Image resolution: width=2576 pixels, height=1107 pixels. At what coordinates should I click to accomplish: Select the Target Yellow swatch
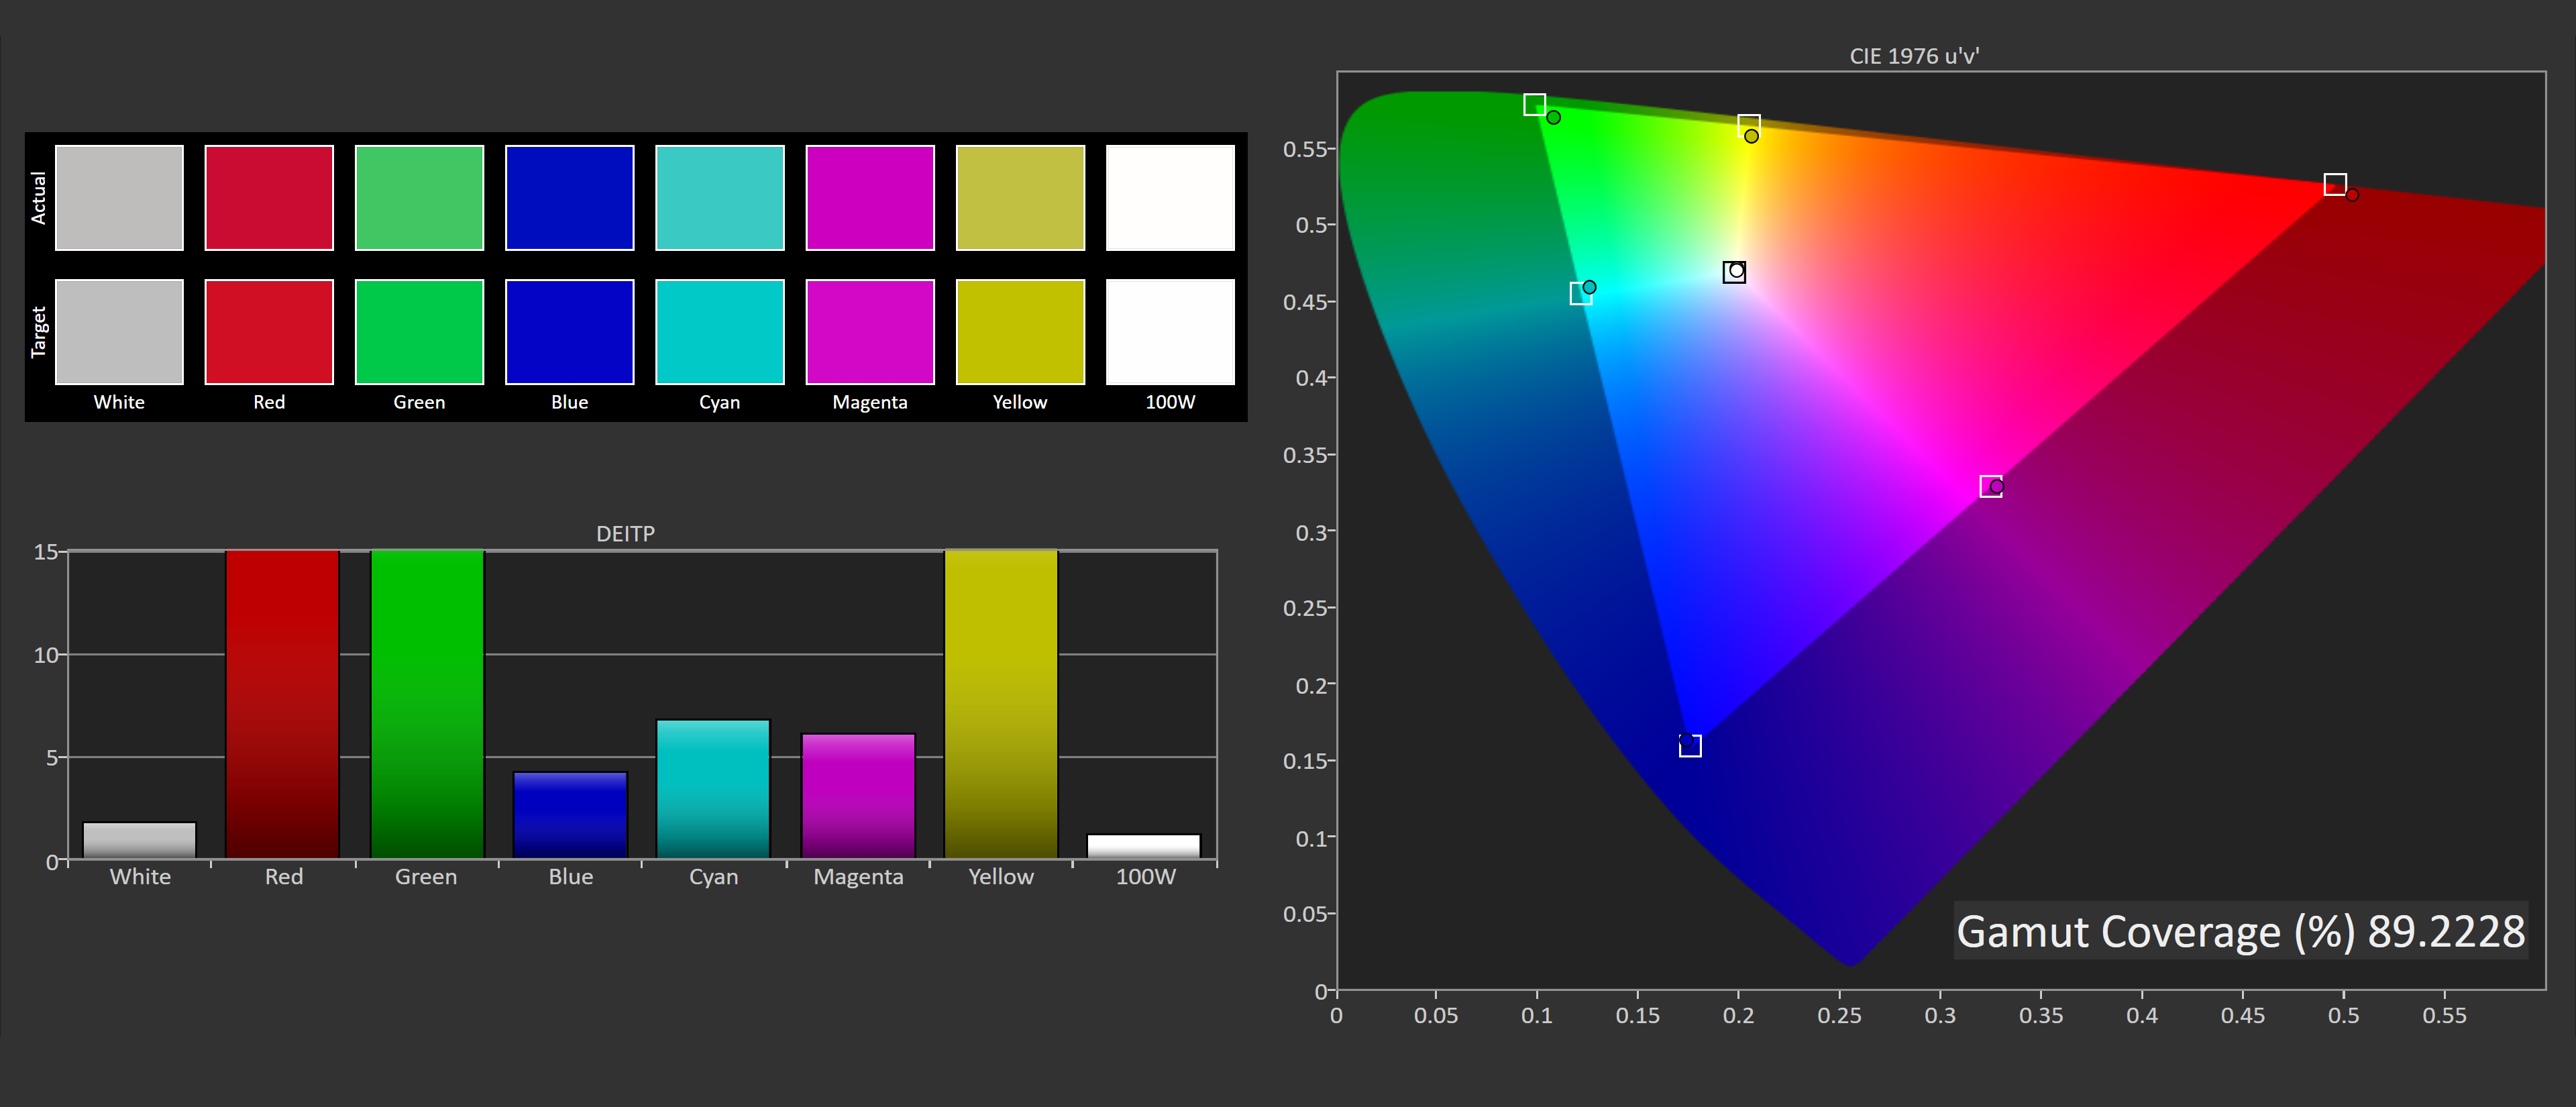click(1020, 331)
